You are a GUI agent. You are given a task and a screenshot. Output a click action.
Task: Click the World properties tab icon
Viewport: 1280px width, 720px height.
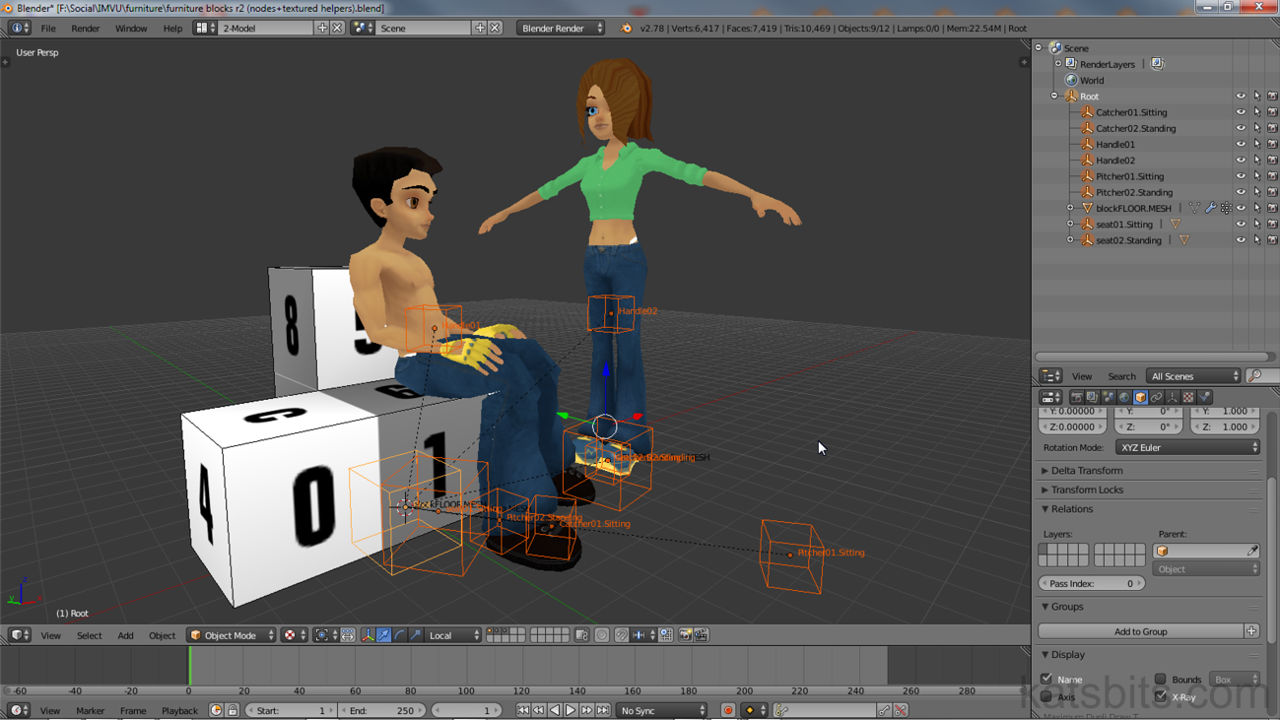(1125, 397)
